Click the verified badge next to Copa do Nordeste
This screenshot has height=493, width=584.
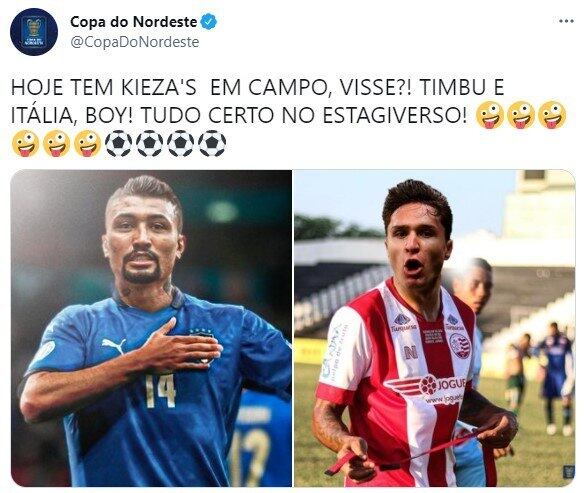tap(209, 22)
